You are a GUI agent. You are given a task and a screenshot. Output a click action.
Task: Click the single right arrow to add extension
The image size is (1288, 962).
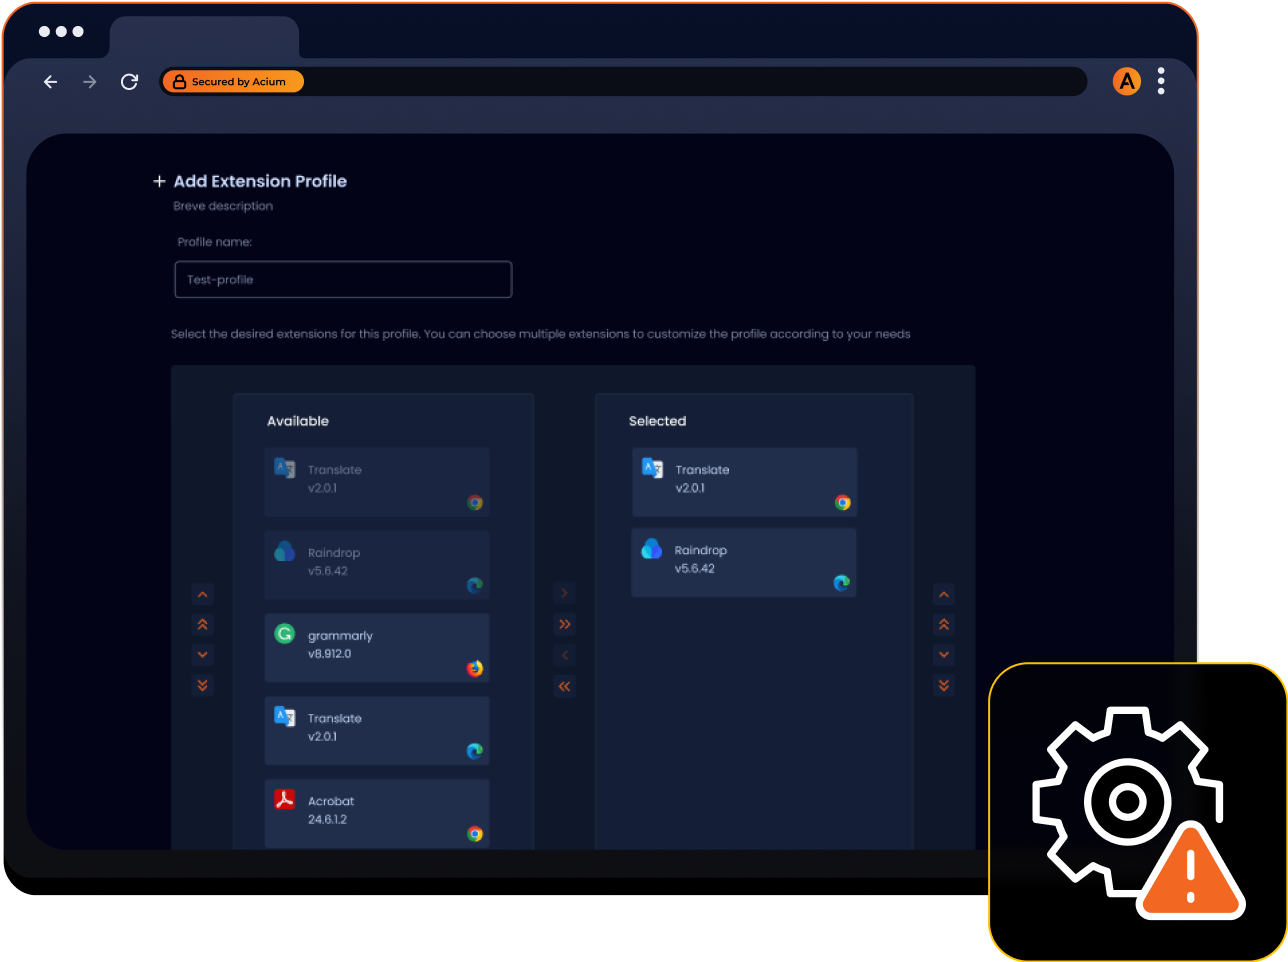click(x=564, y=593)
